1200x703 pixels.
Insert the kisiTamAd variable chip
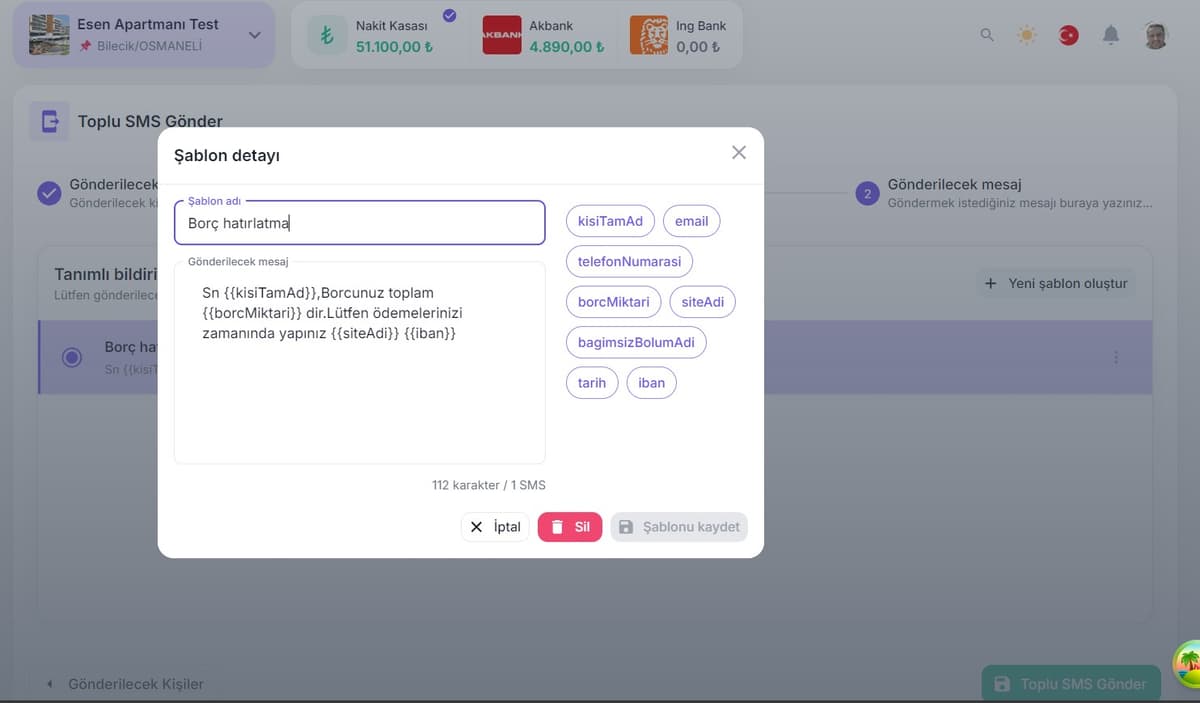pyautogui.click(x=610, y=221)
